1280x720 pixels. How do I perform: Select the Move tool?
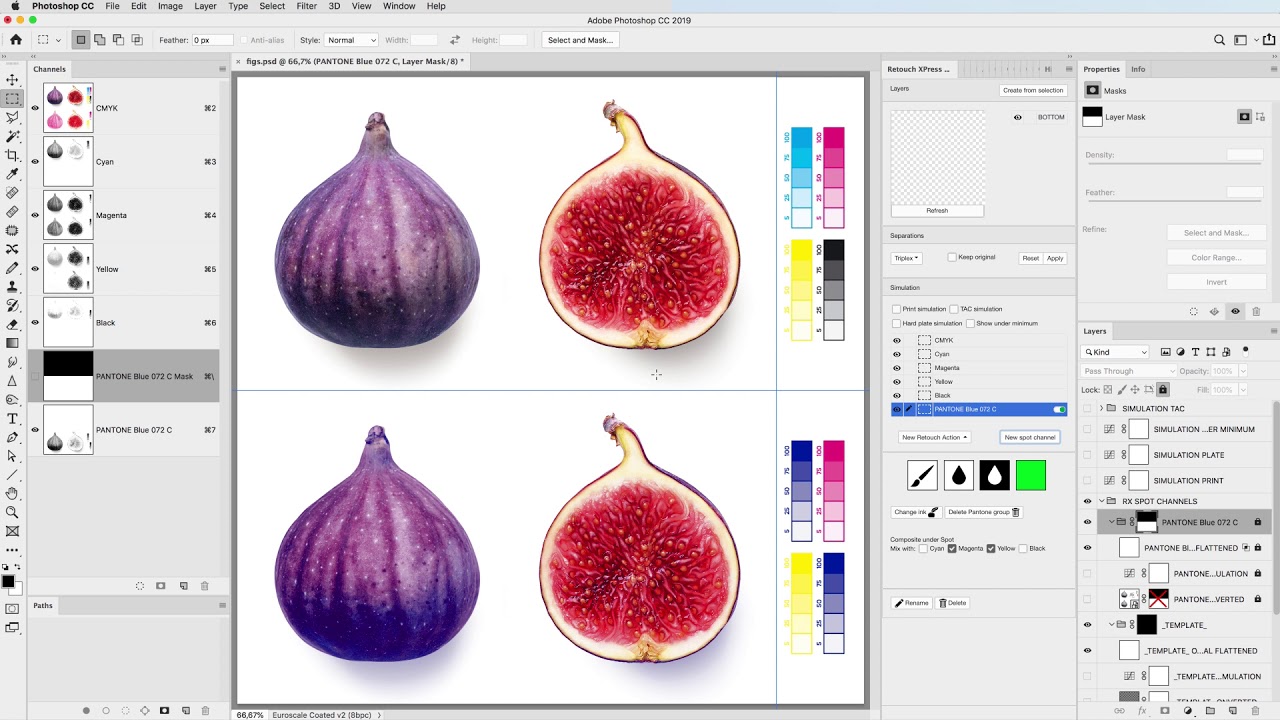pos(12,79)
